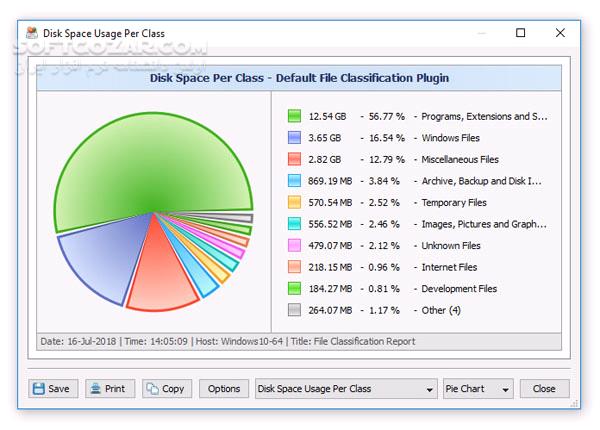This screenshot has width=600, height=430.
Task: Select the 'Internet Files' legend label
Action: [x=449, y=267]
